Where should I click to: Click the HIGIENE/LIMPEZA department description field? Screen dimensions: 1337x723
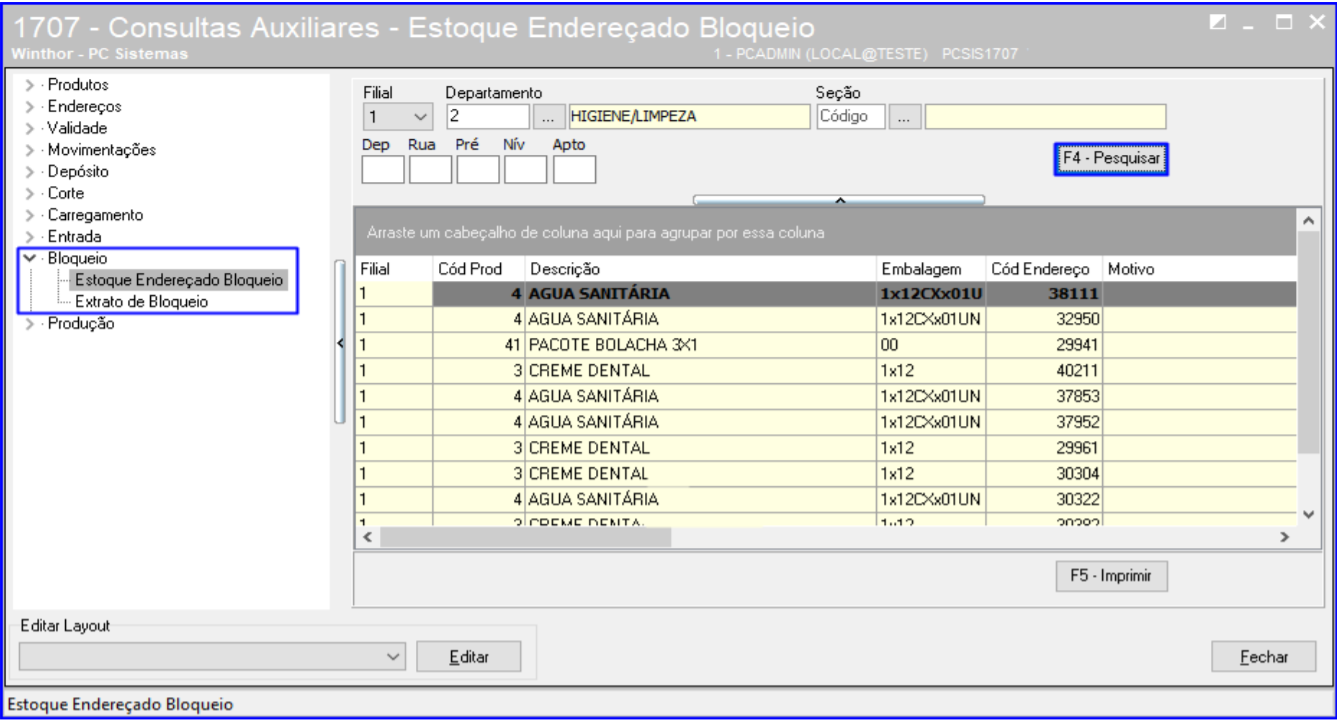pyautogui.click(x=688, y=116)
